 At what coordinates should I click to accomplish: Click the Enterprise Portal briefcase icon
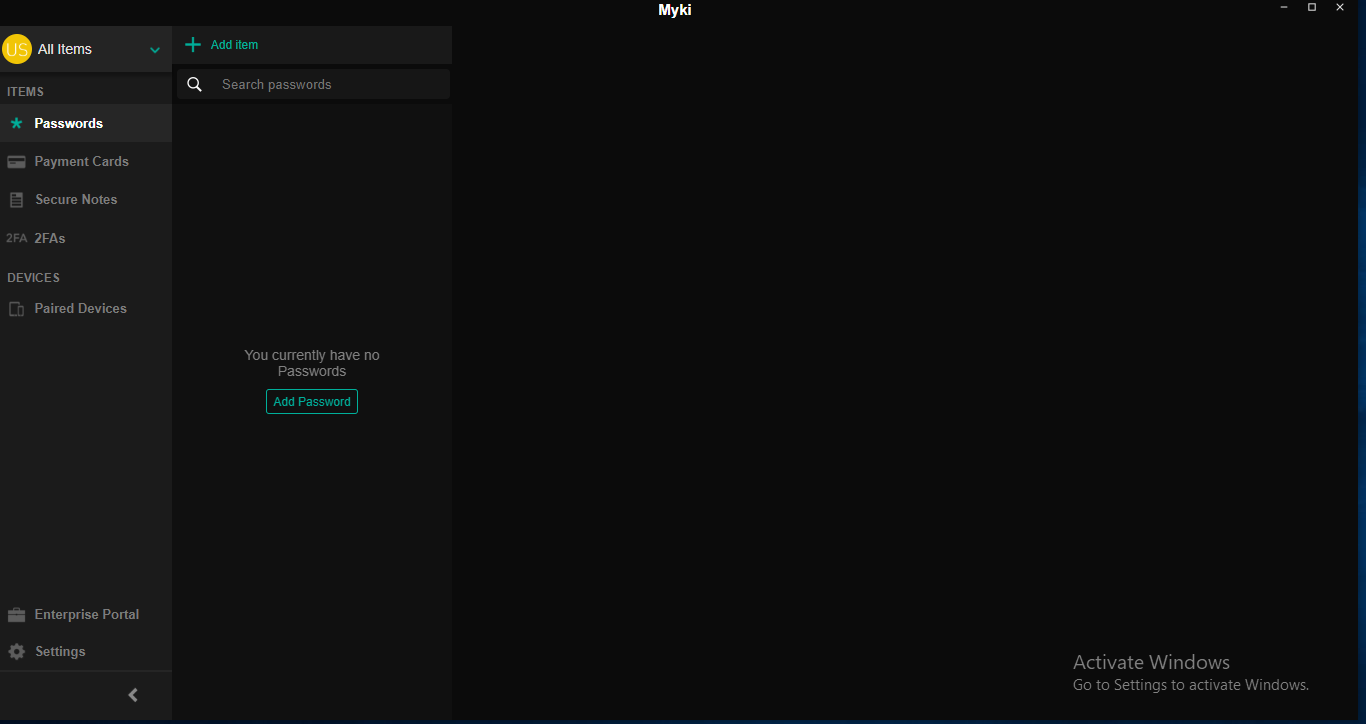[x=16, y=614]
